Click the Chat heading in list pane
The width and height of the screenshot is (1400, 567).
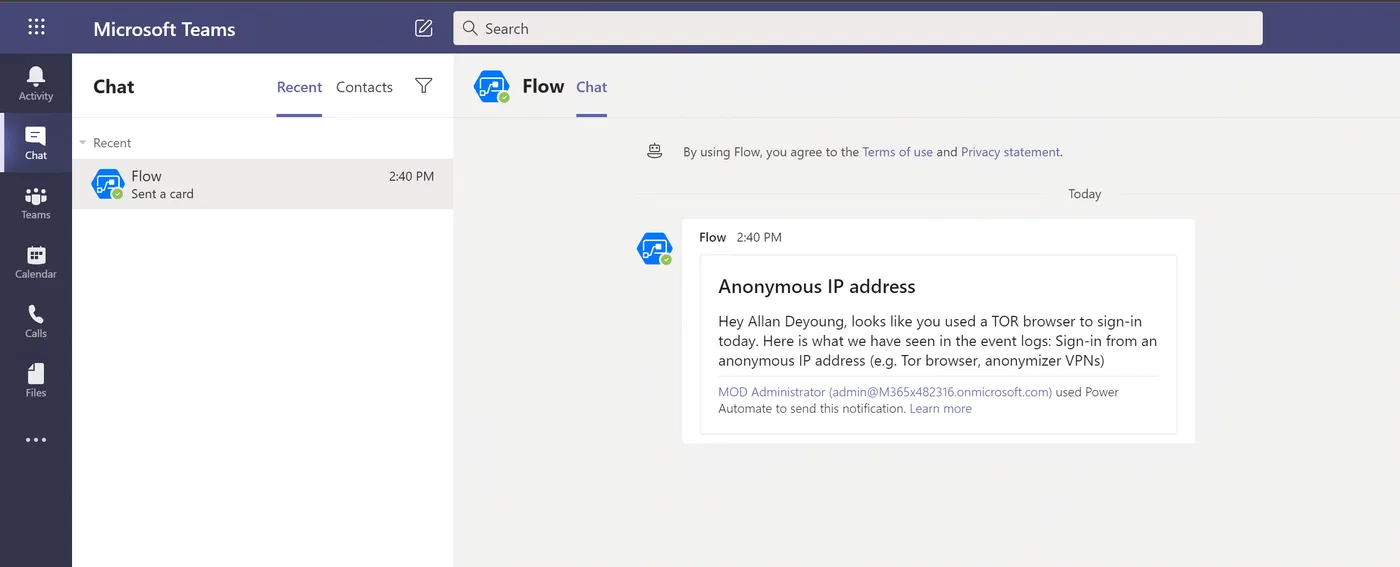tap(114, 87)
